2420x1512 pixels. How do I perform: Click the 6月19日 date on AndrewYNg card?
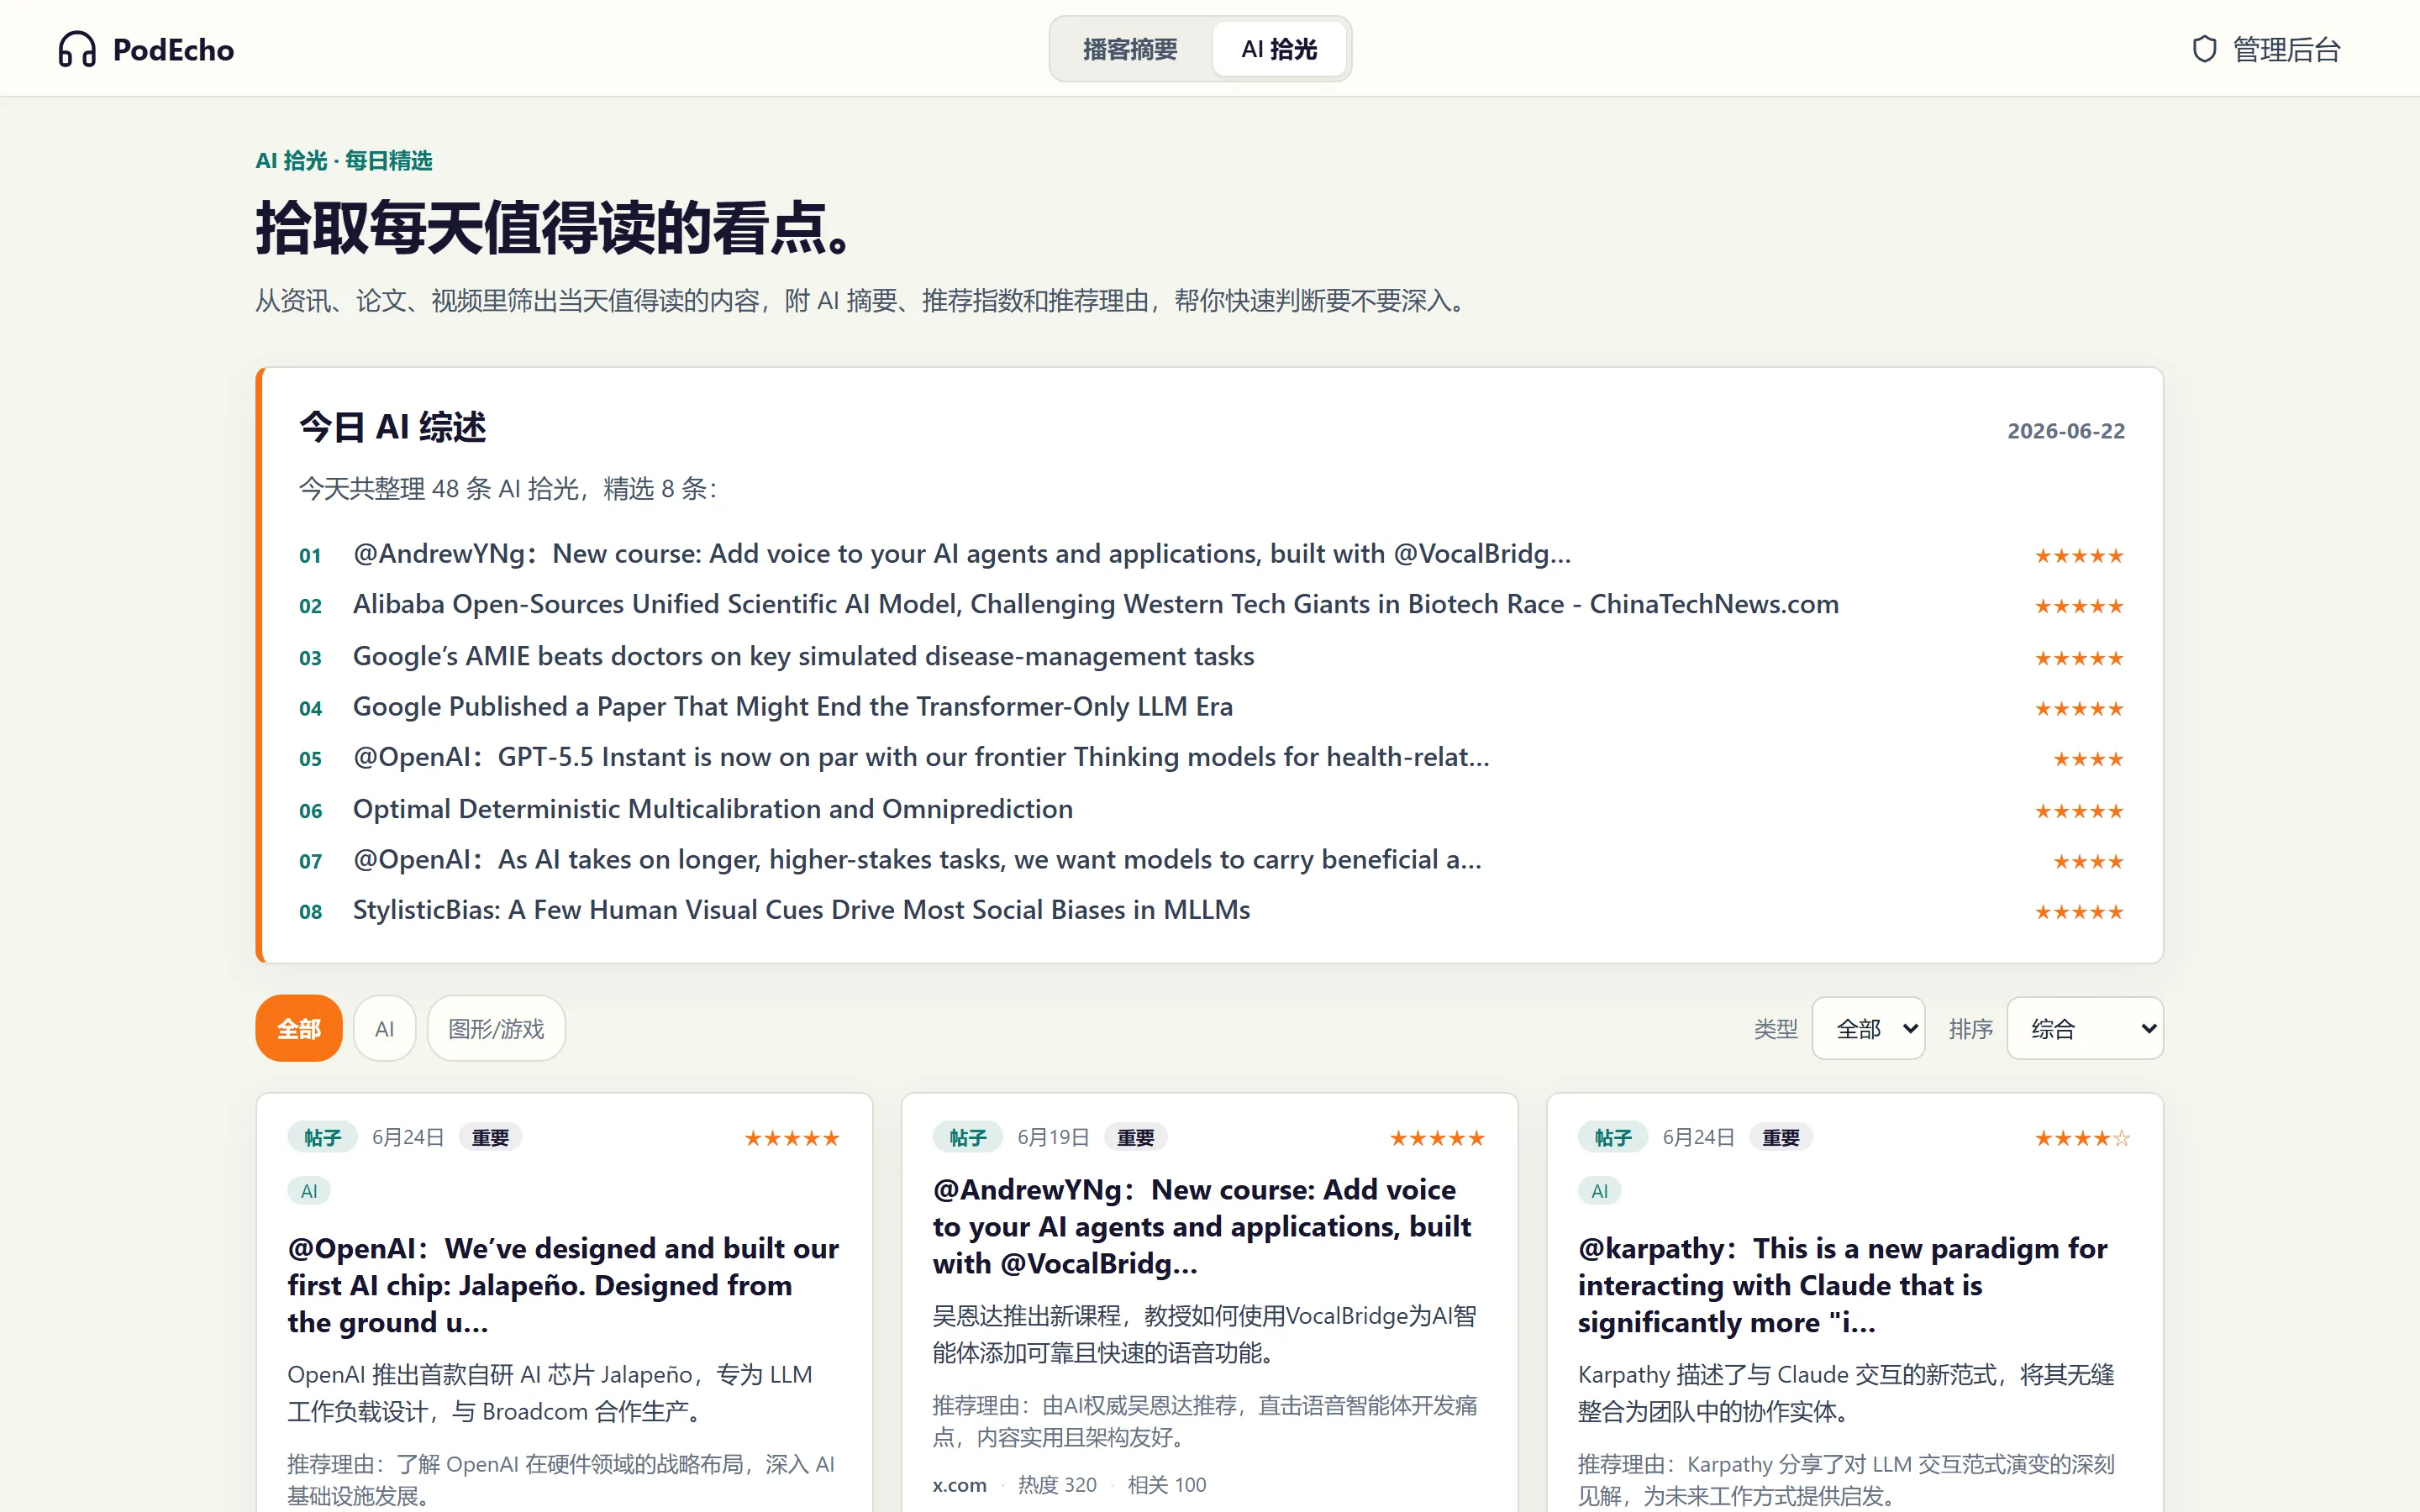(1053, 1137)
